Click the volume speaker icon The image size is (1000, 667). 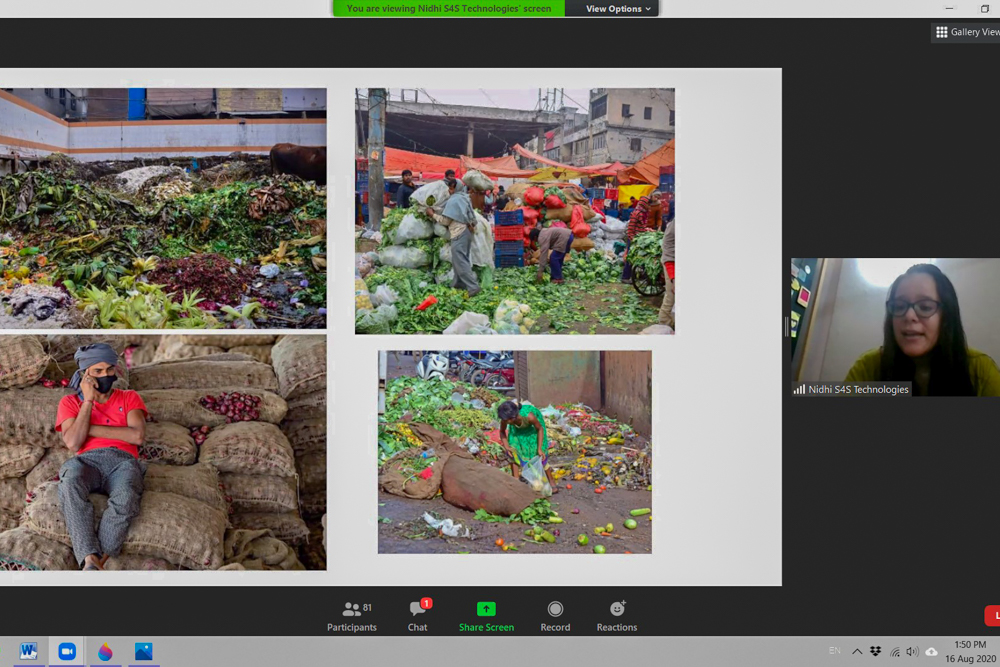[x=912, y=652]
